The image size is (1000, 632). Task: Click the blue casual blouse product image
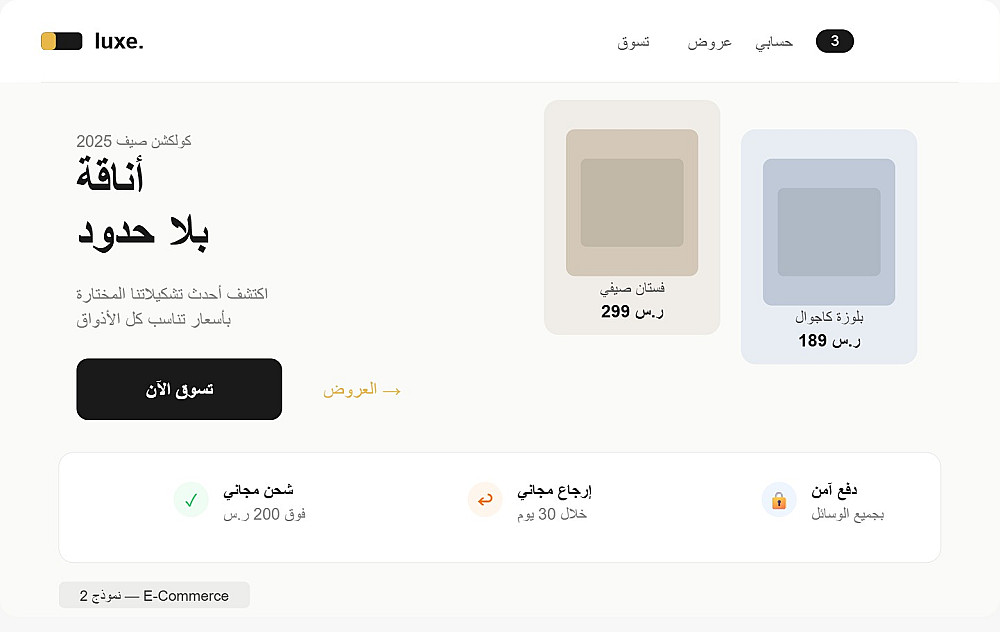tap(829, 231)
